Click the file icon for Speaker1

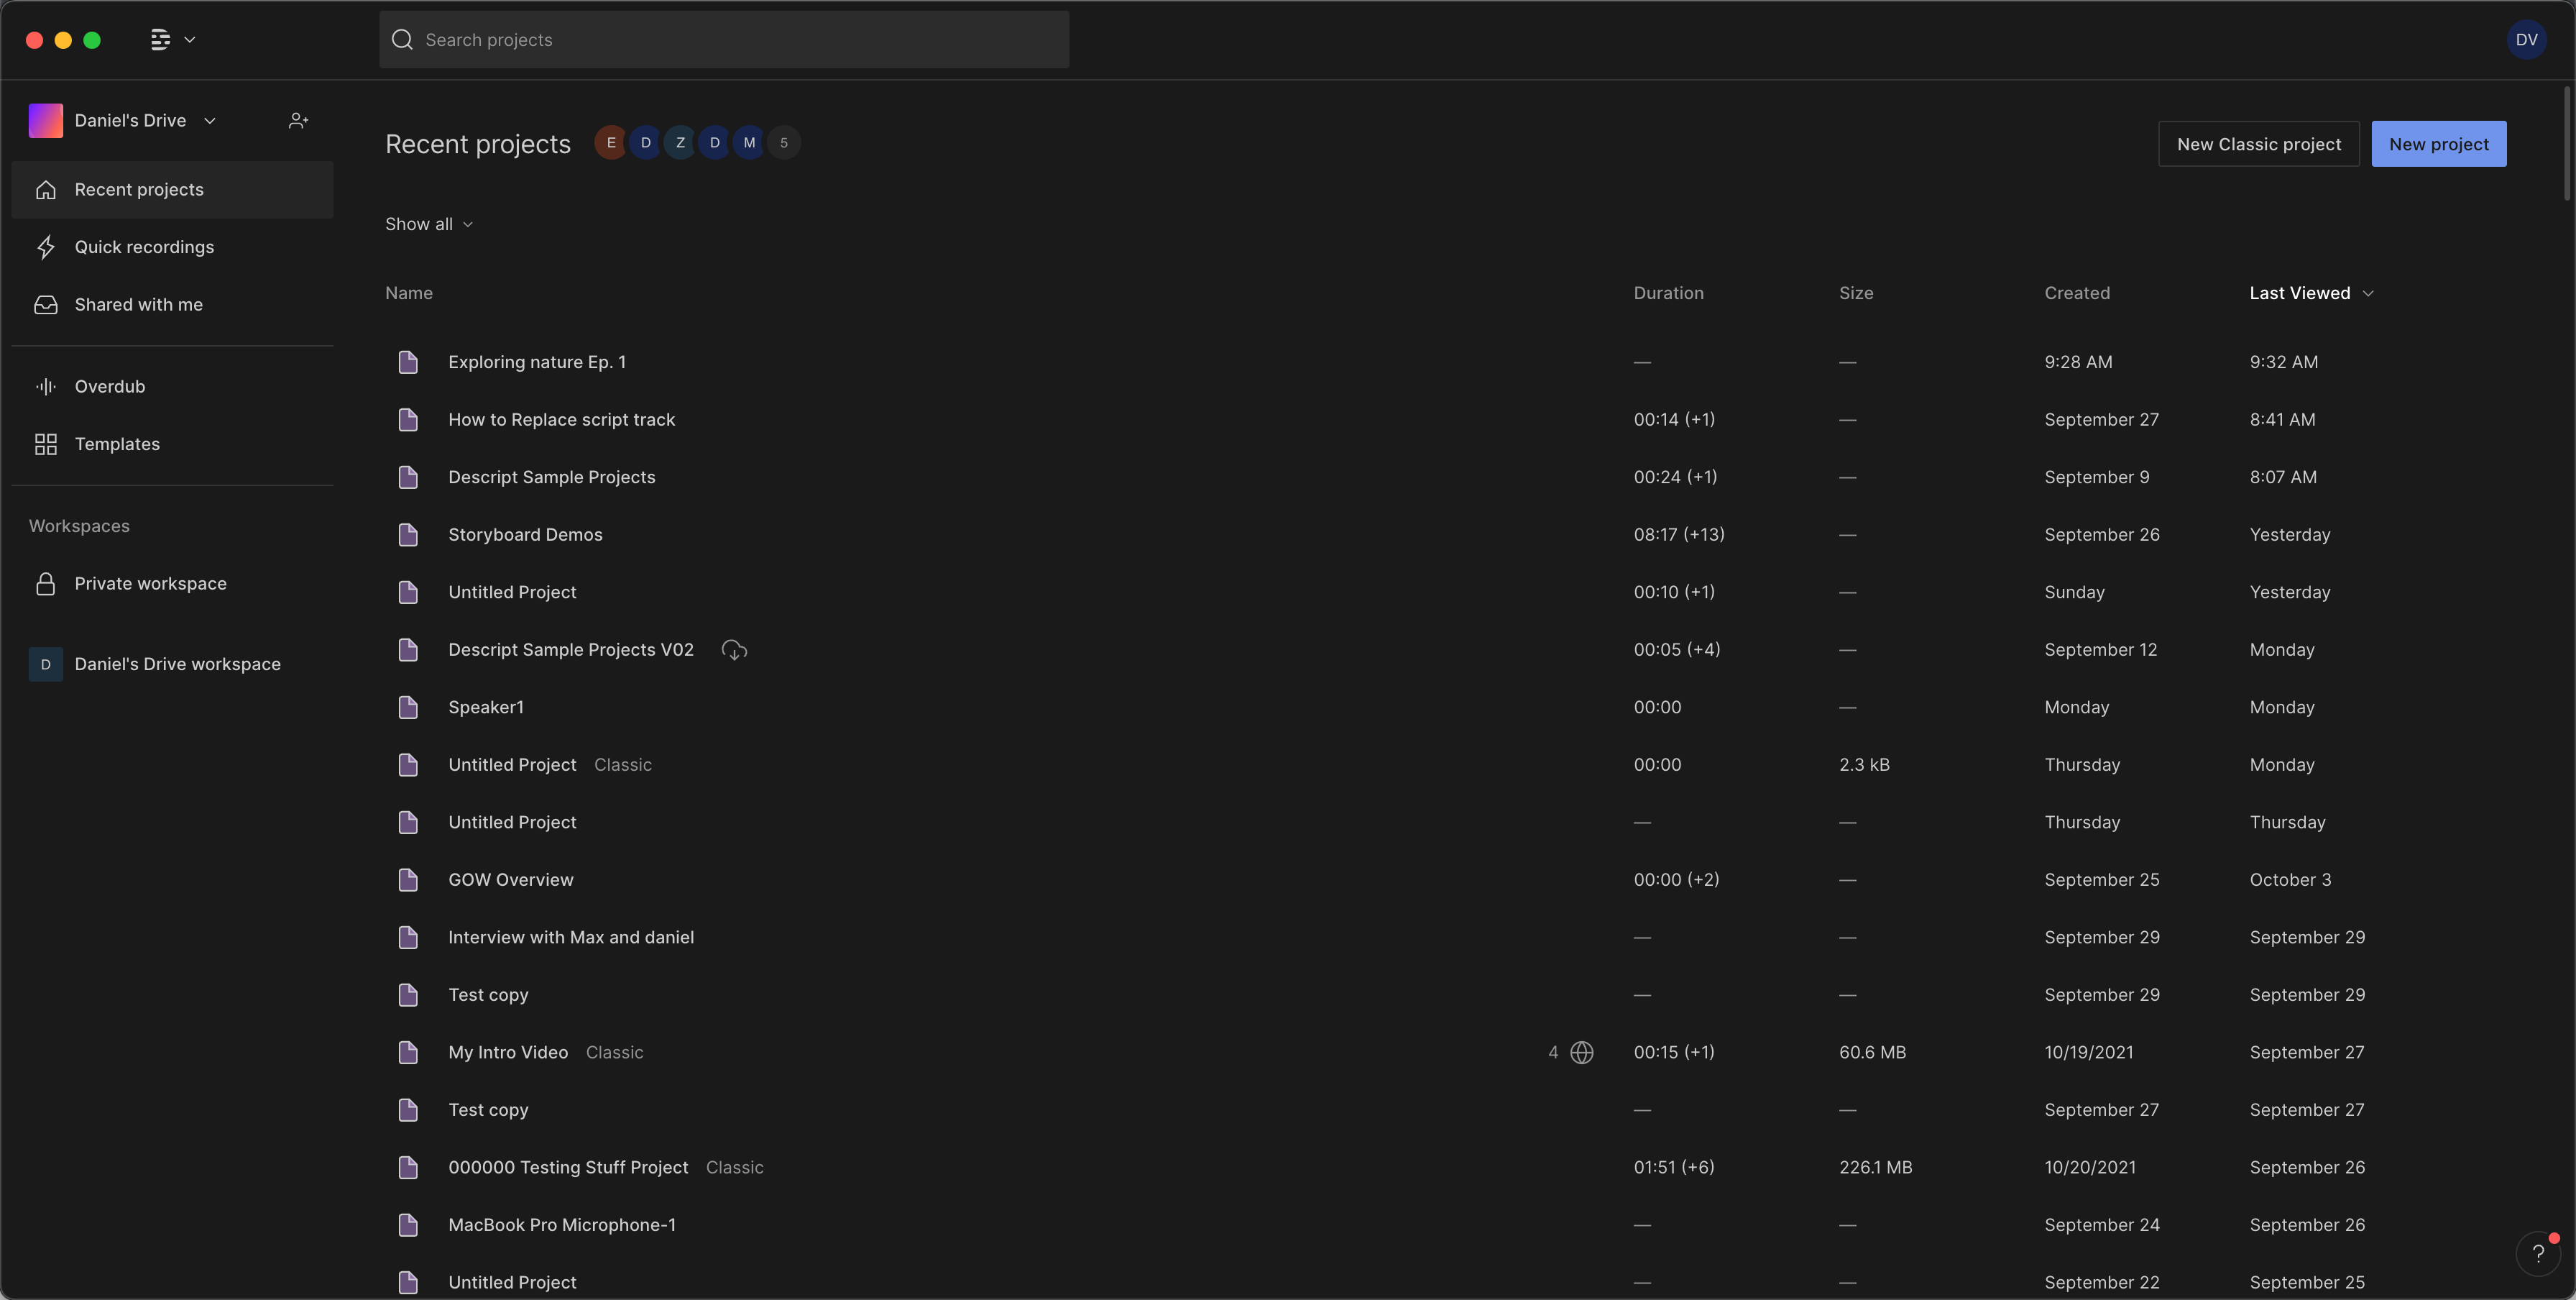point(408,708)
